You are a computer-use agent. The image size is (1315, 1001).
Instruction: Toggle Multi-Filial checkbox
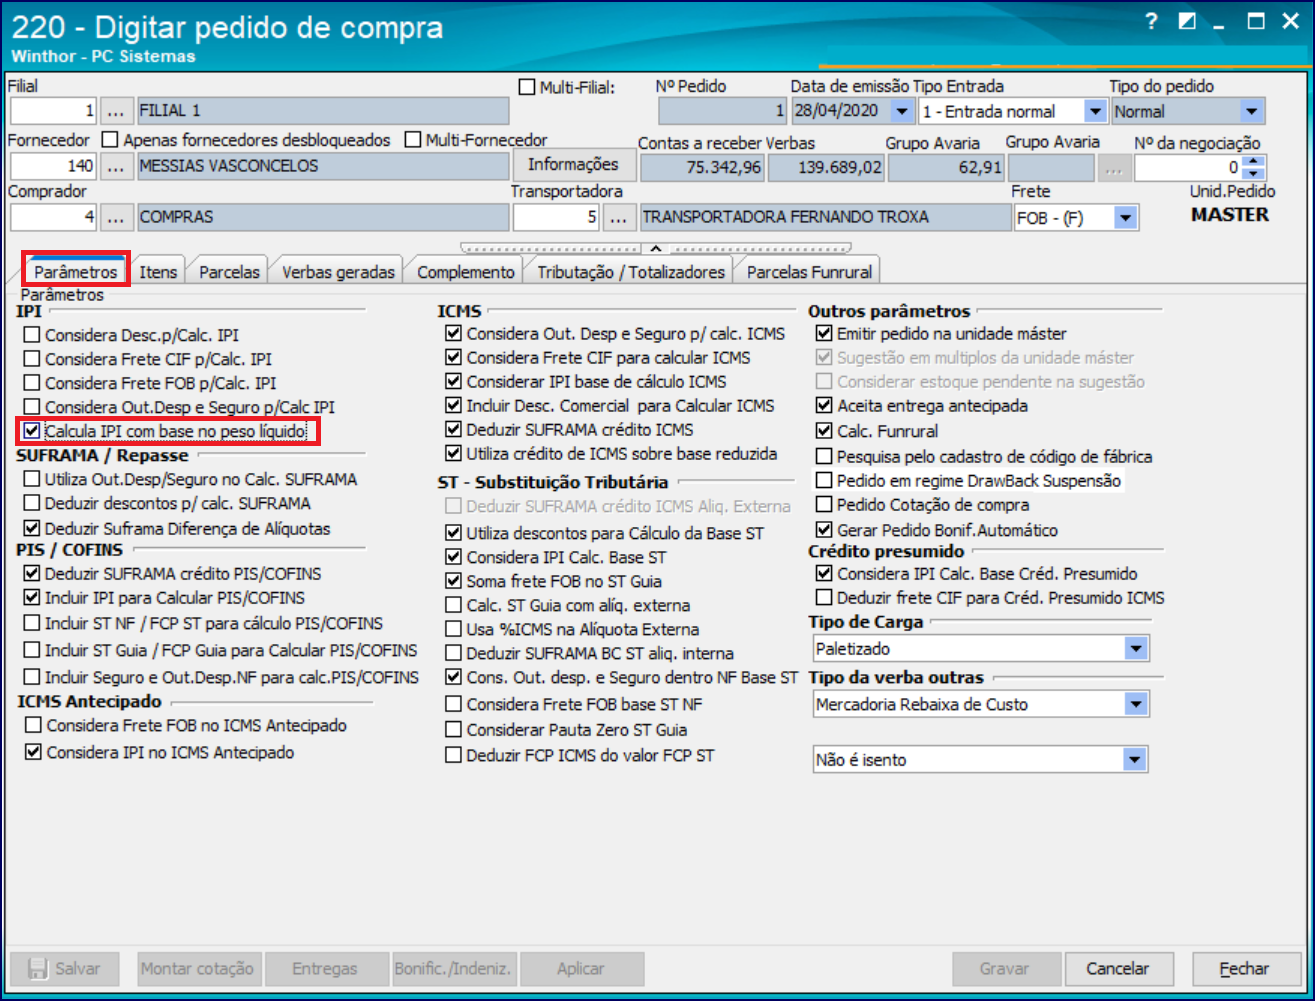click(x=528, y=87)
